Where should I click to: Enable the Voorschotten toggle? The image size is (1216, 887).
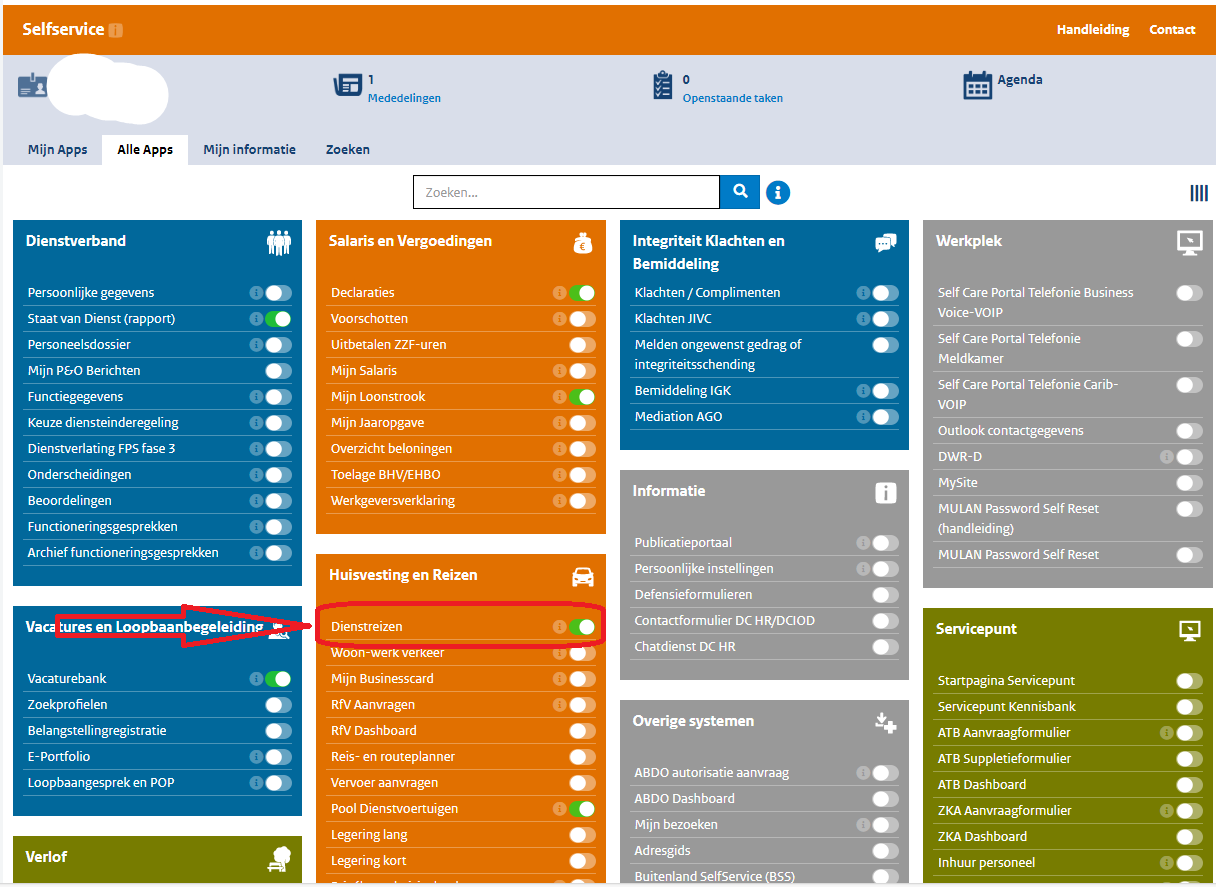tap(582, 319)
